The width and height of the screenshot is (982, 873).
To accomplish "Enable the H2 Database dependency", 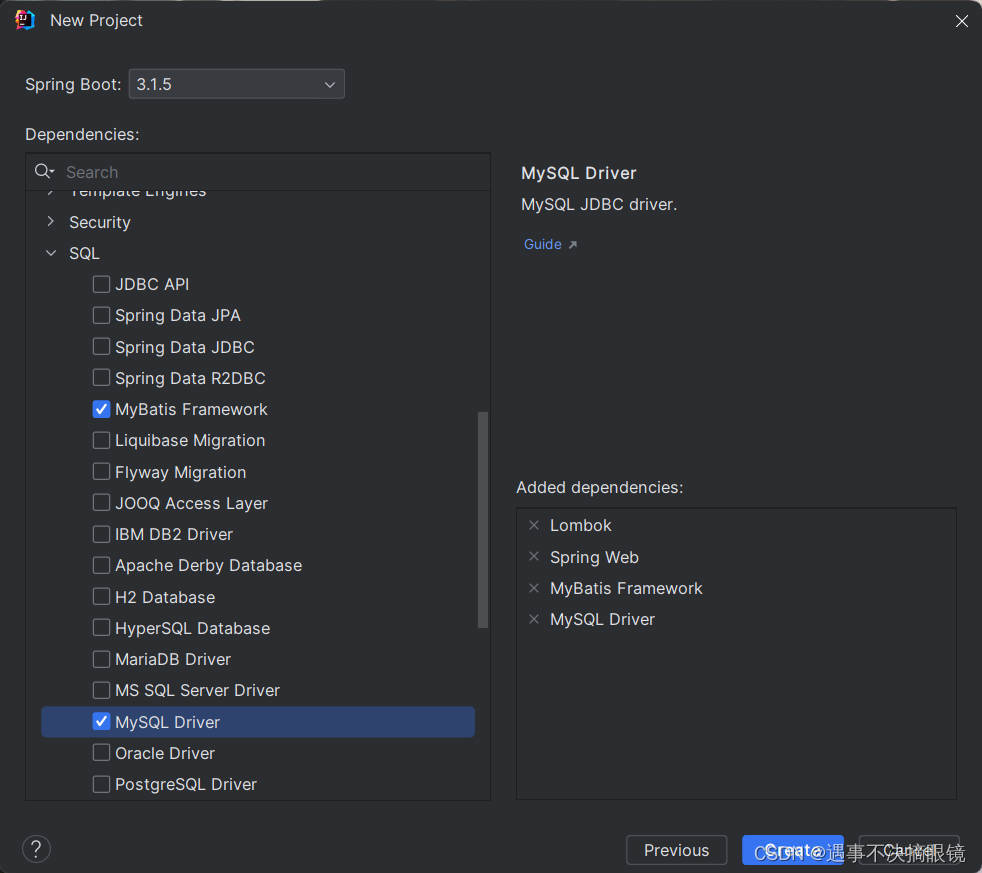I will click(x=101, y=597).
